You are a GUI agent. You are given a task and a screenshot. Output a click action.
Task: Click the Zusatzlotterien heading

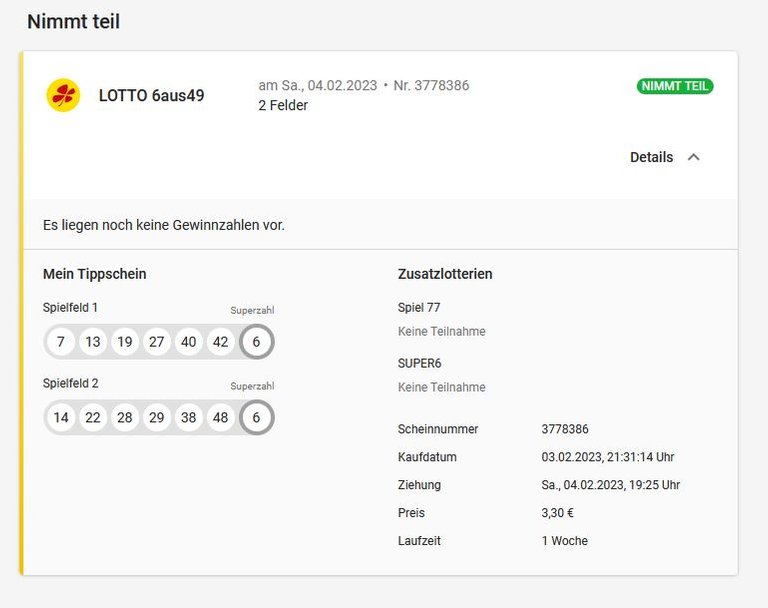(x=445, y=274)
